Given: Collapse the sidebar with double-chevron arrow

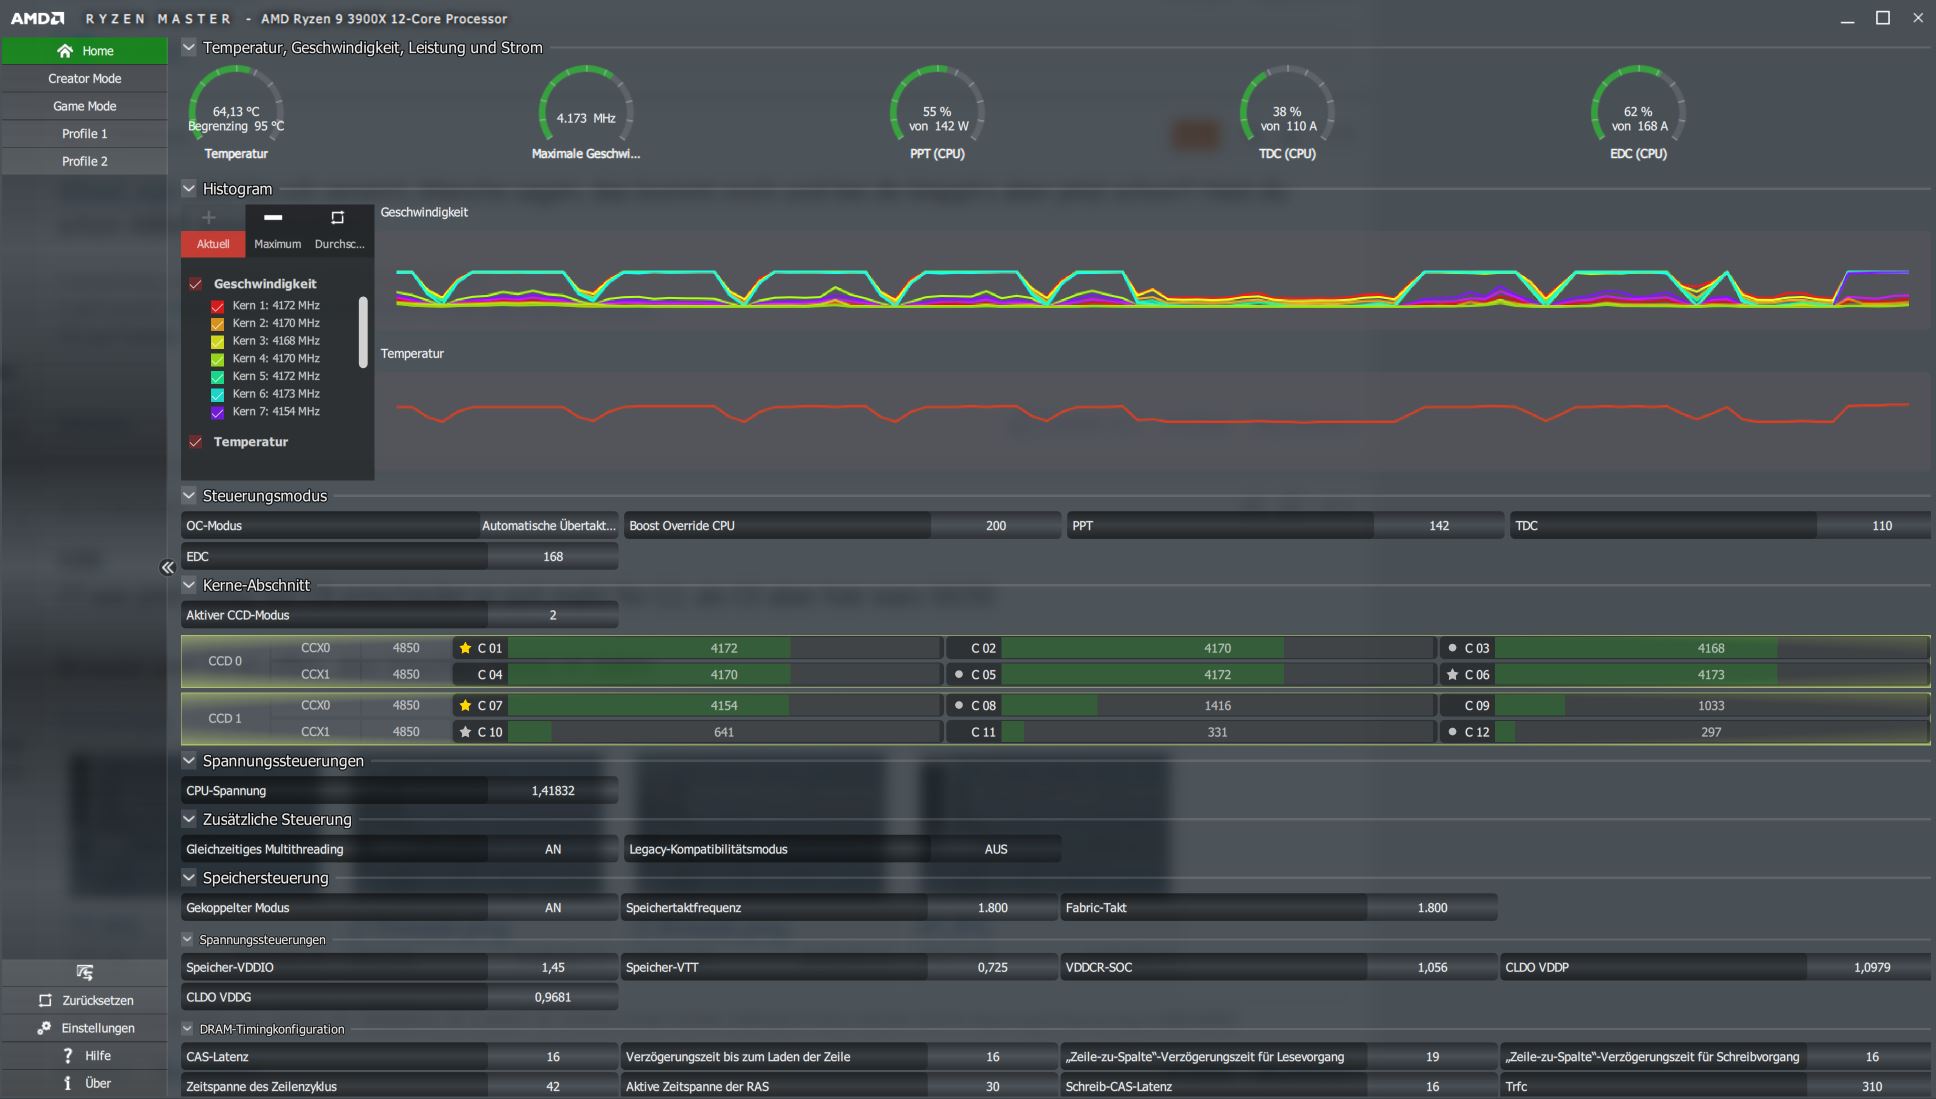Looking at the screenshot, I should point(167,567).
